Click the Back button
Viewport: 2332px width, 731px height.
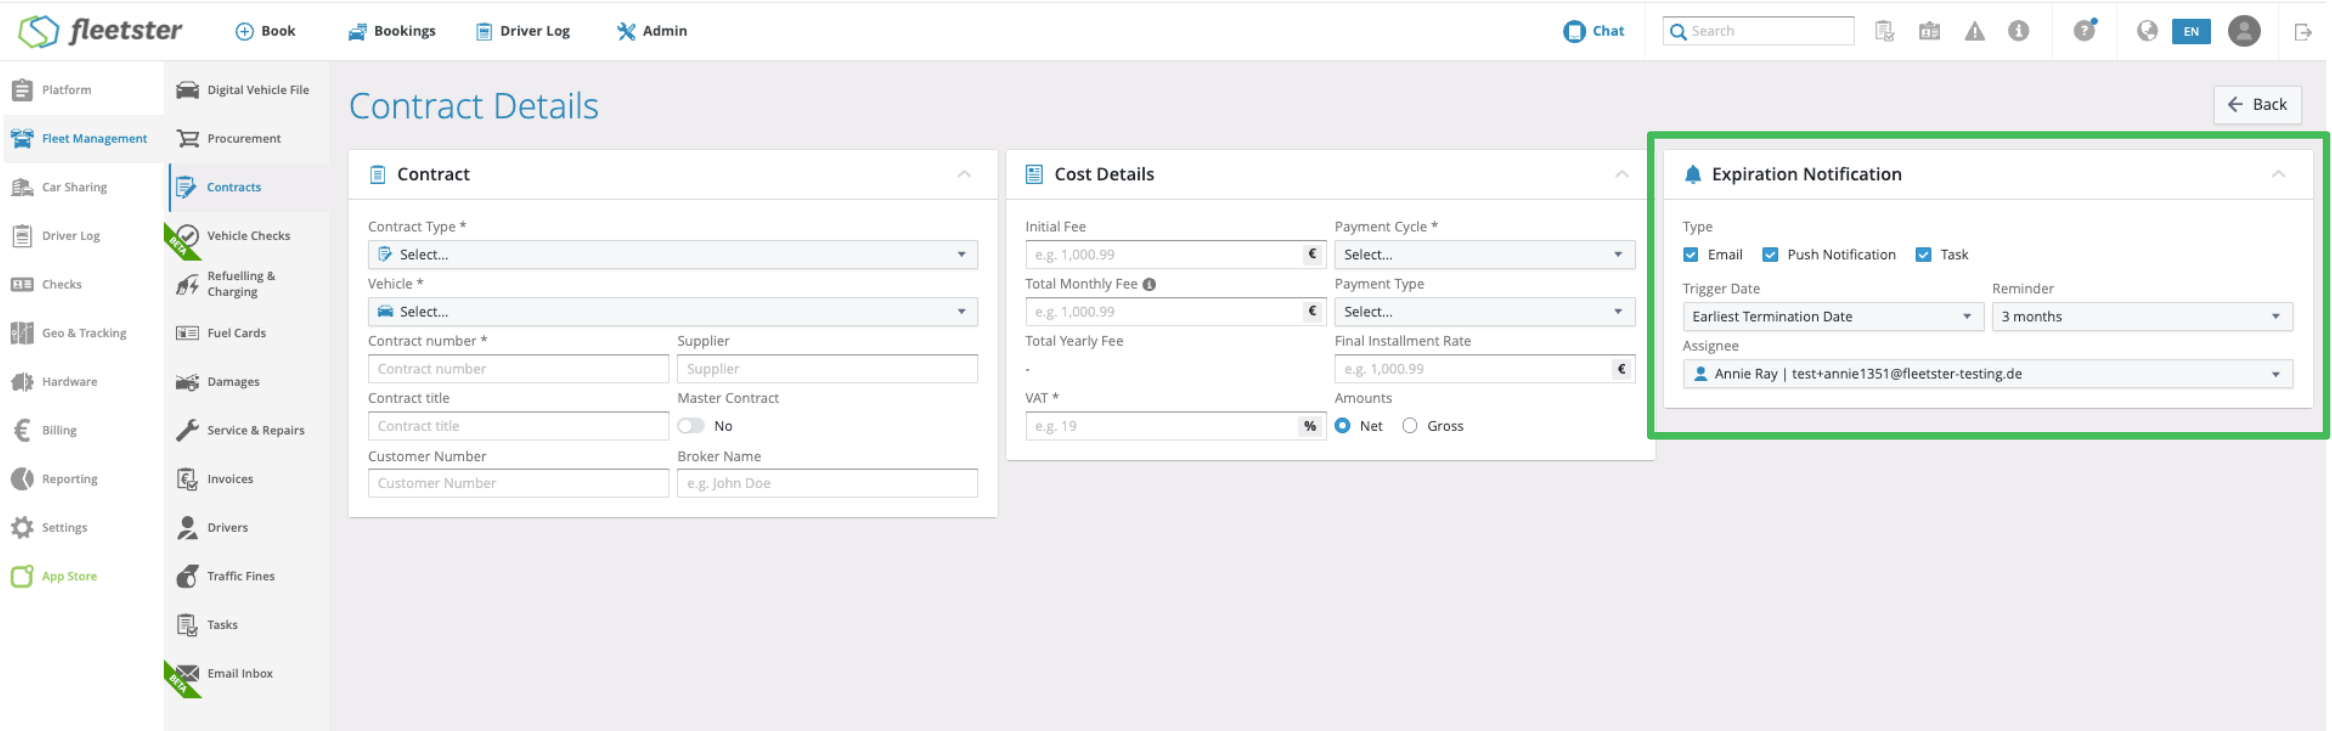(2257, 104)
